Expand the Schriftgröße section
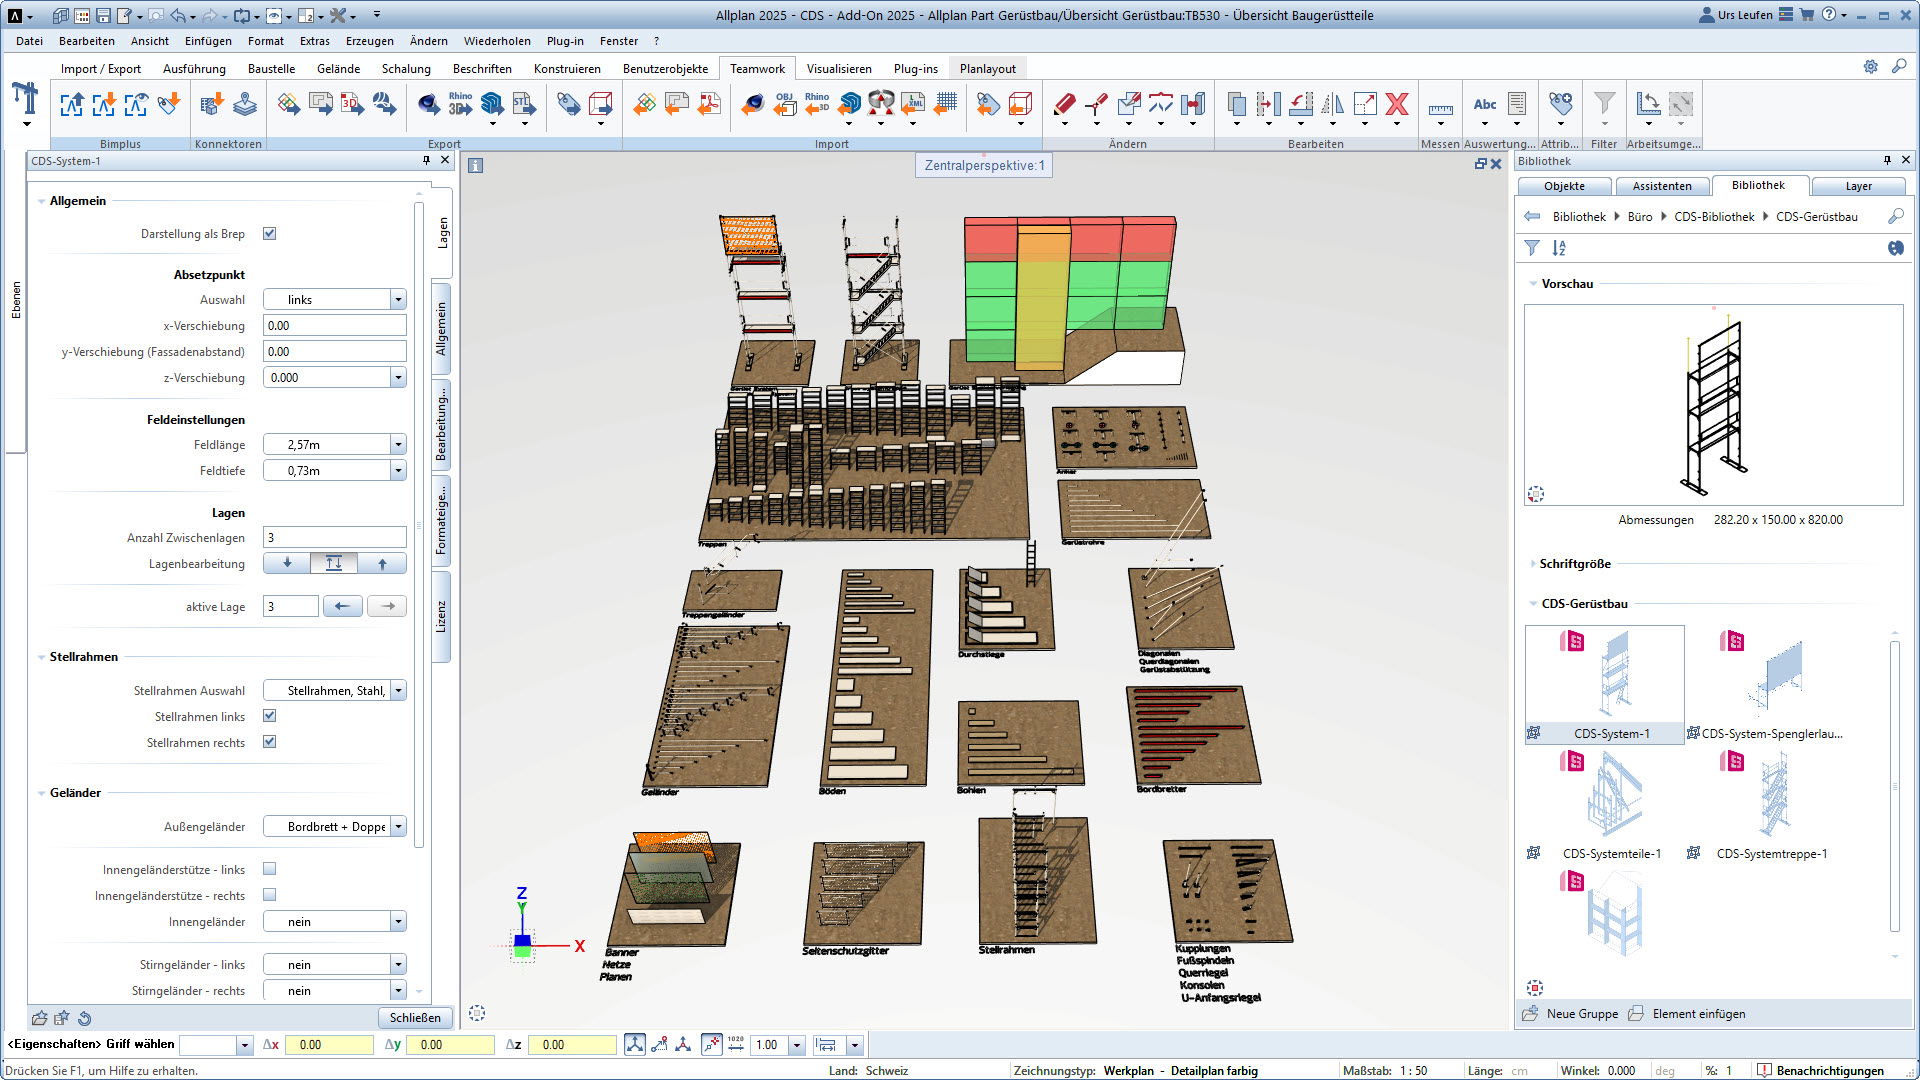 pos(1533,564)
